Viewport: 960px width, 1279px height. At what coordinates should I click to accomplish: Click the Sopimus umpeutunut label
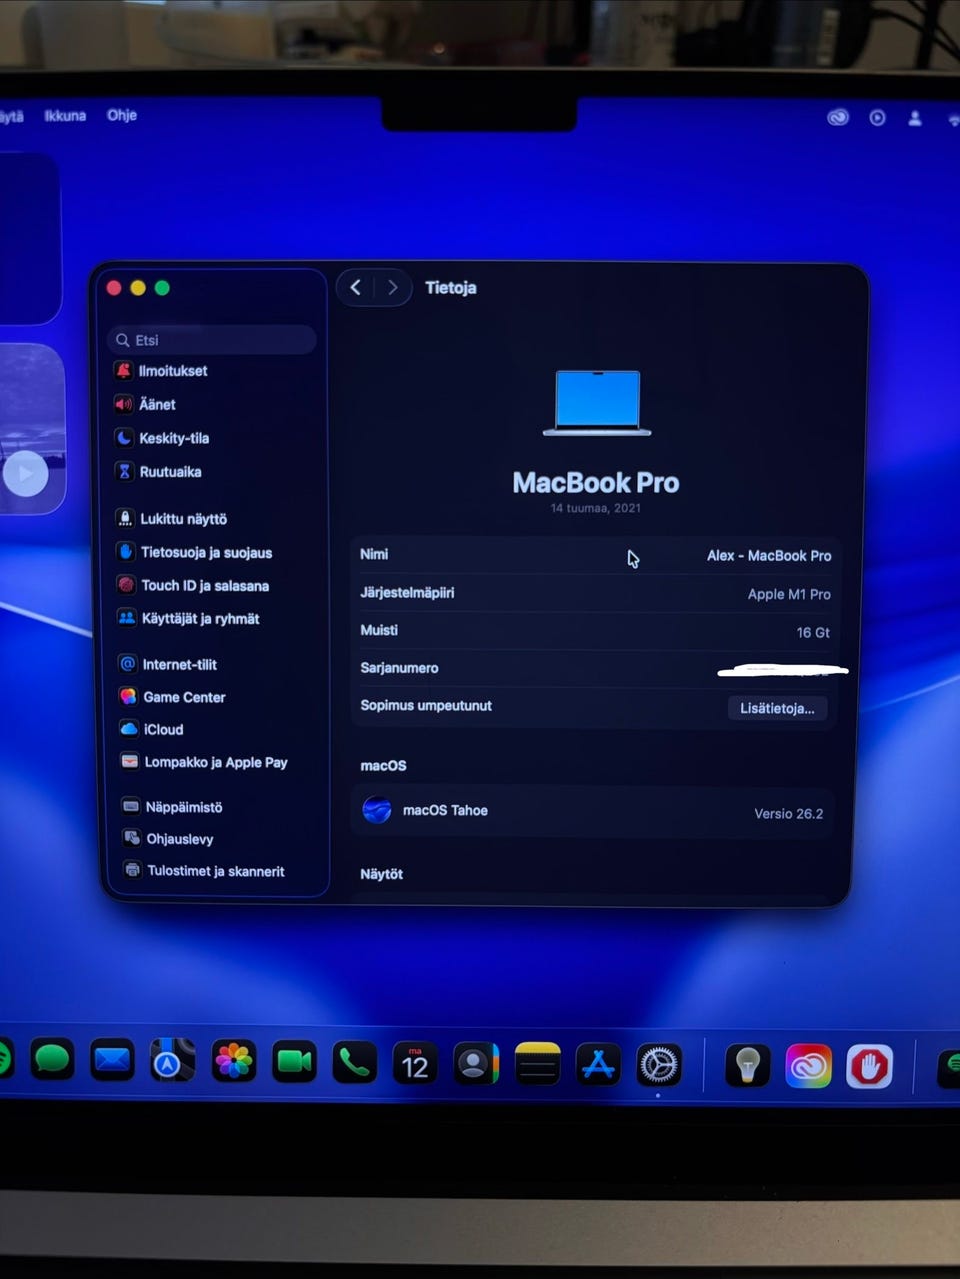point(426,706)
